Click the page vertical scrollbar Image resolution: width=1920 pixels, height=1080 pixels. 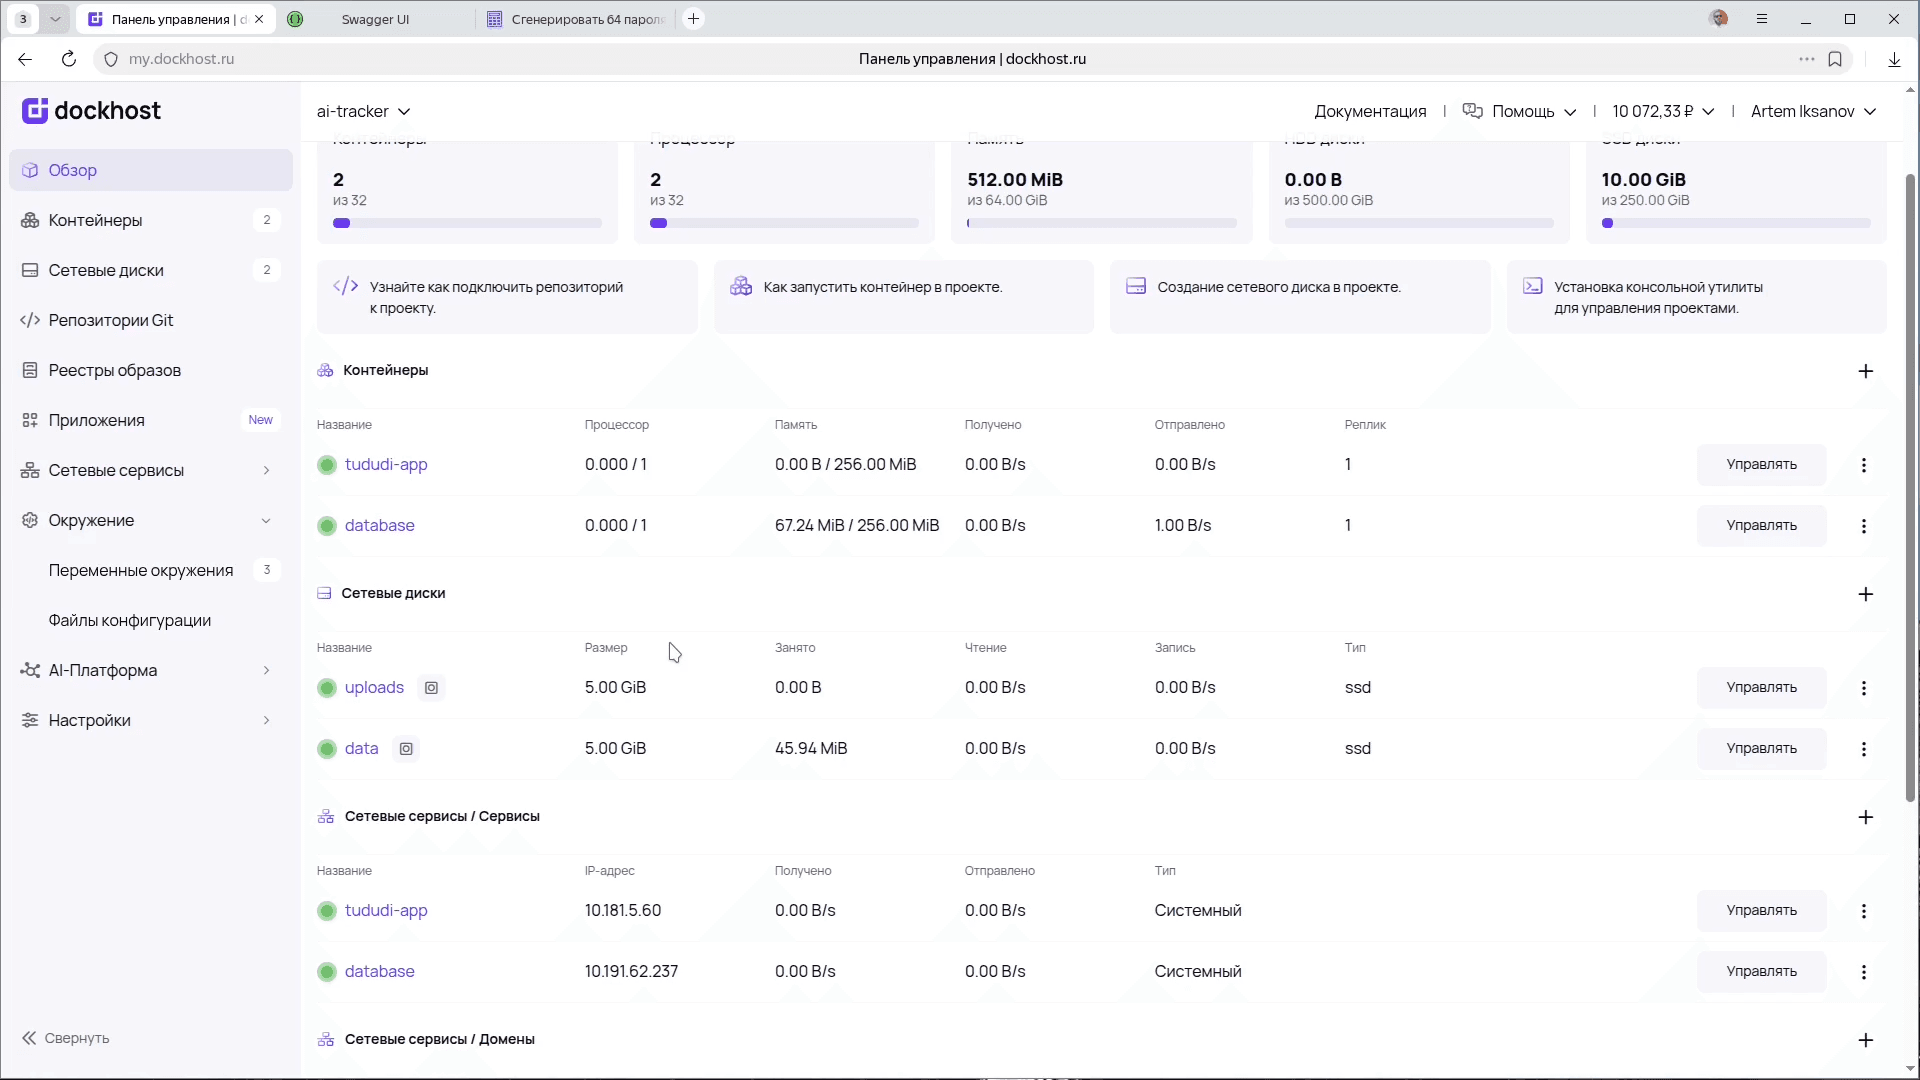point(1910,488)
